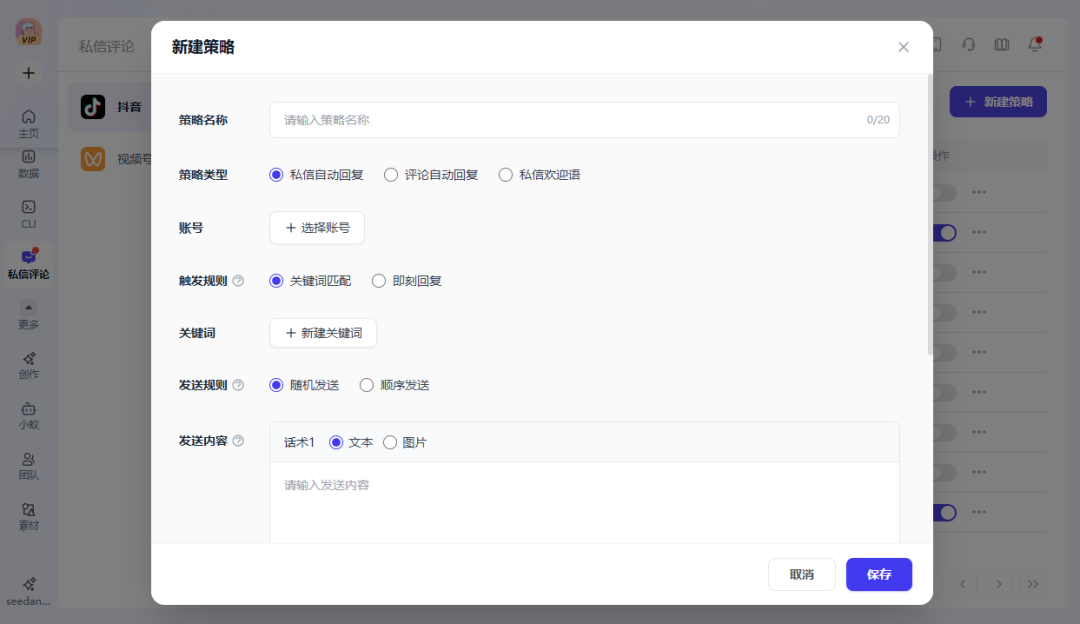This screenshot has height=624, width=1080.
Task: Jump to the last page with the double arrow
Action: point(1033,584)
